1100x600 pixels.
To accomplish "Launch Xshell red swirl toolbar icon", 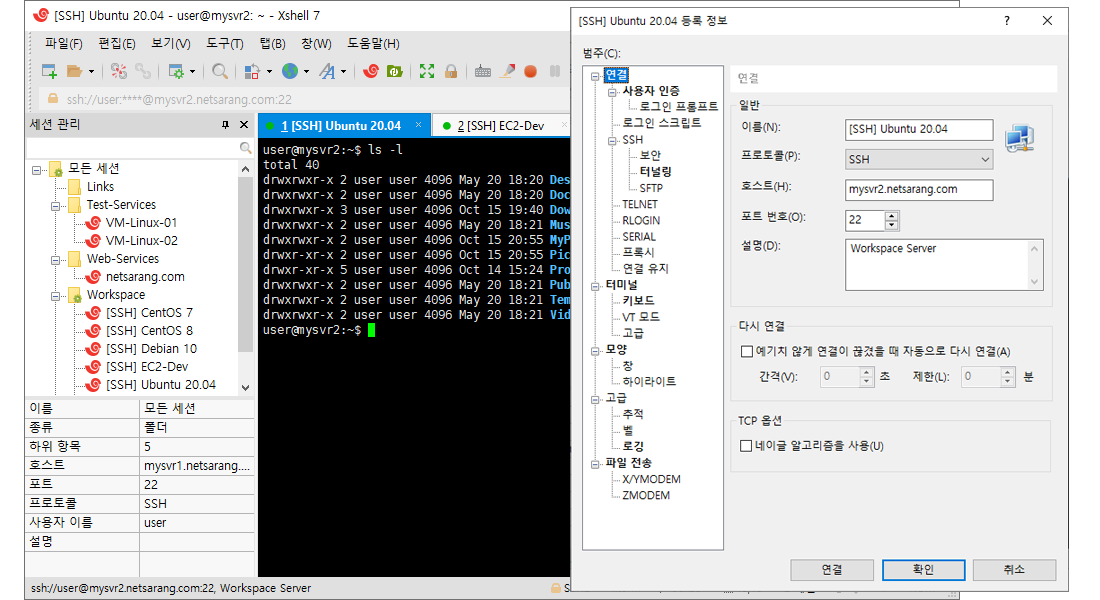I will [x=371, y=71].
